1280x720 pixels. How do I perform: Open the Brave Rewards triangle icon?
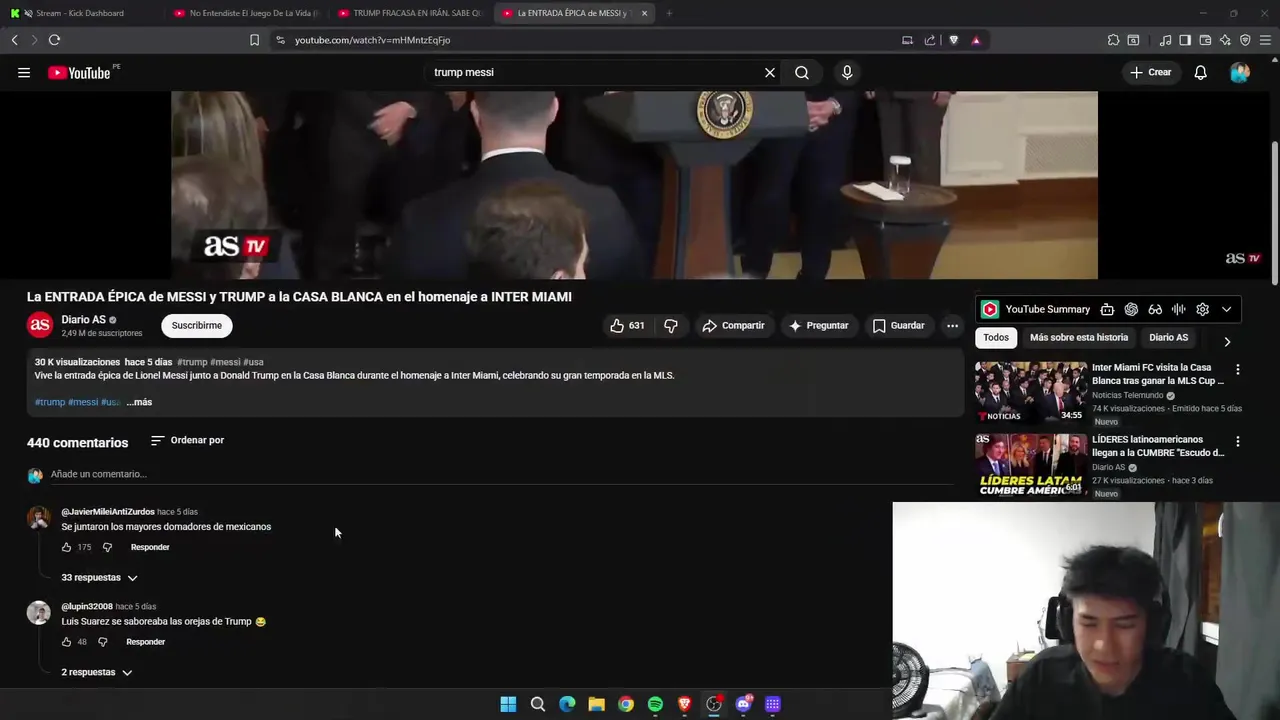(976, 40)
